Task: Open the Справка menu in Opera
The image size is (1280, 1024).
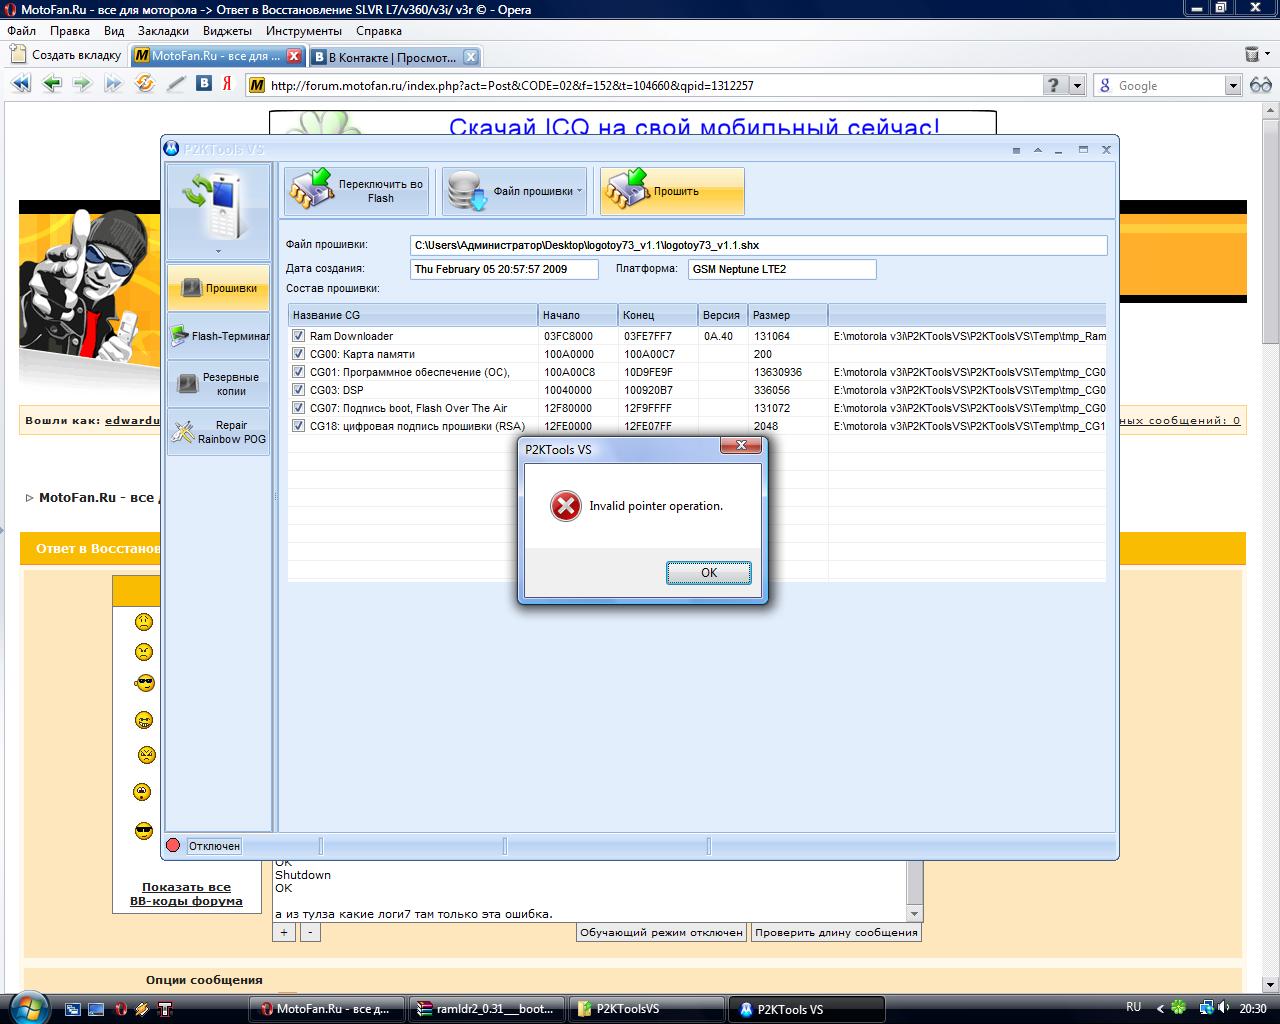Action: click(379, 31)
